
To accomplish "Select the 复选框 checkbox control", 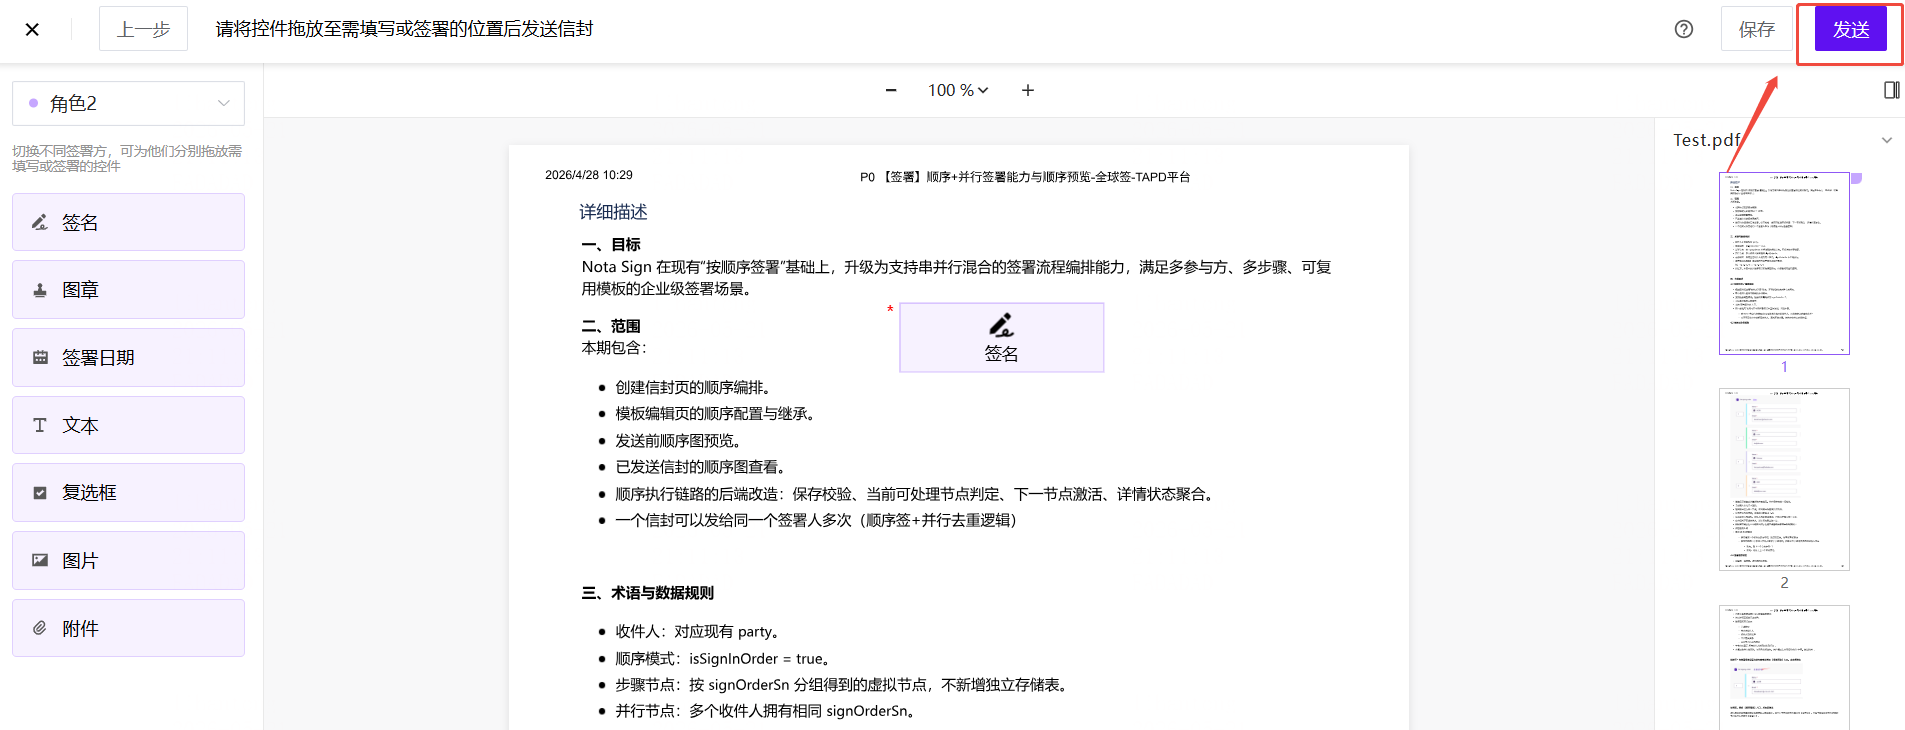I will point(128,493).
